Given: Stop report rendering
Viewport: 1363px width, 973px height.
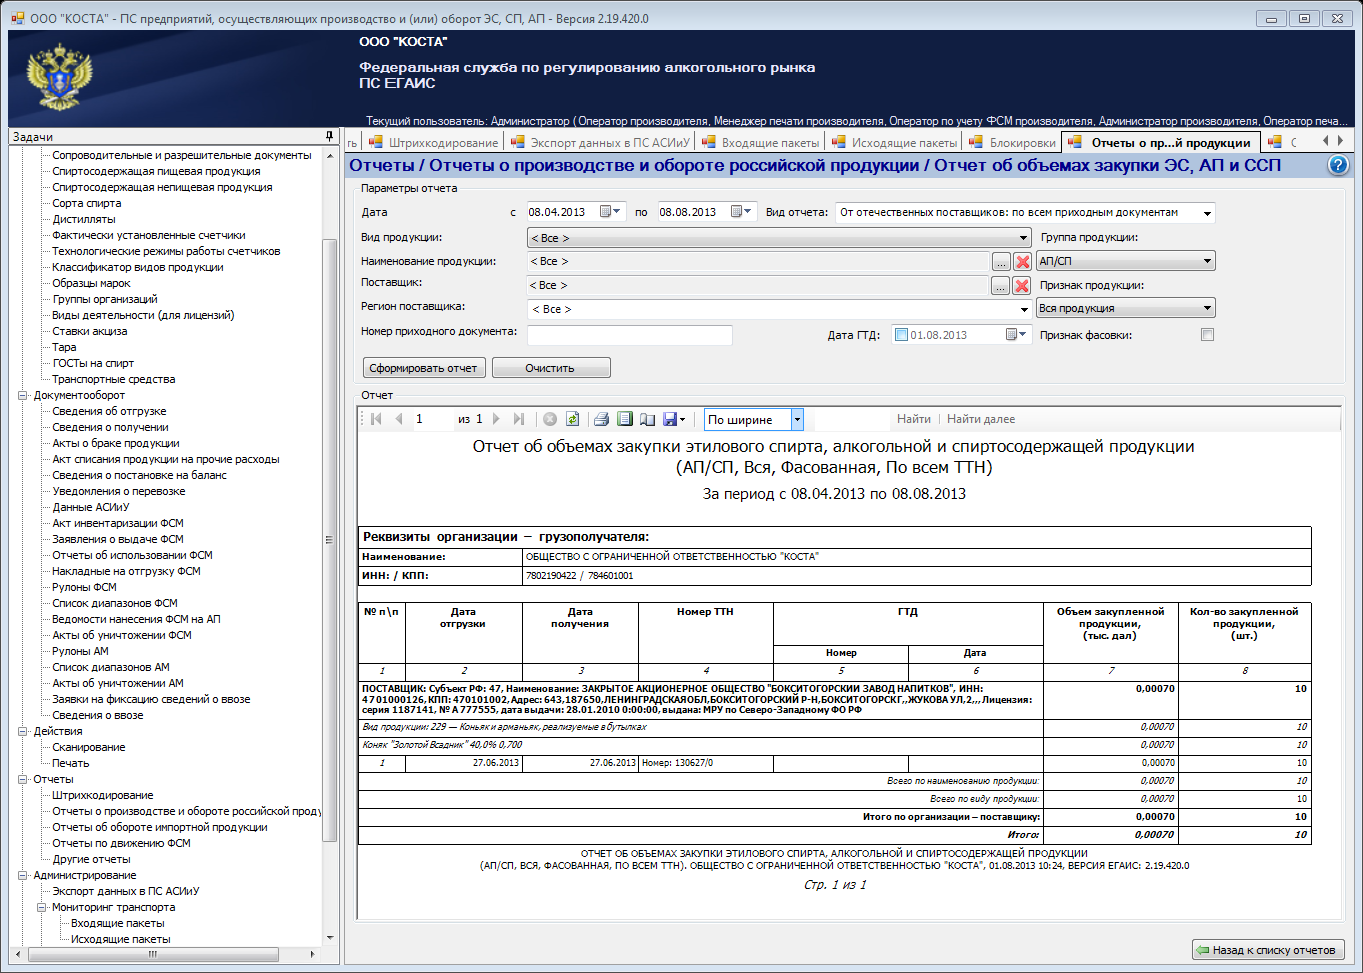Looking at the screenshot, I should click(x=550, y=419).
